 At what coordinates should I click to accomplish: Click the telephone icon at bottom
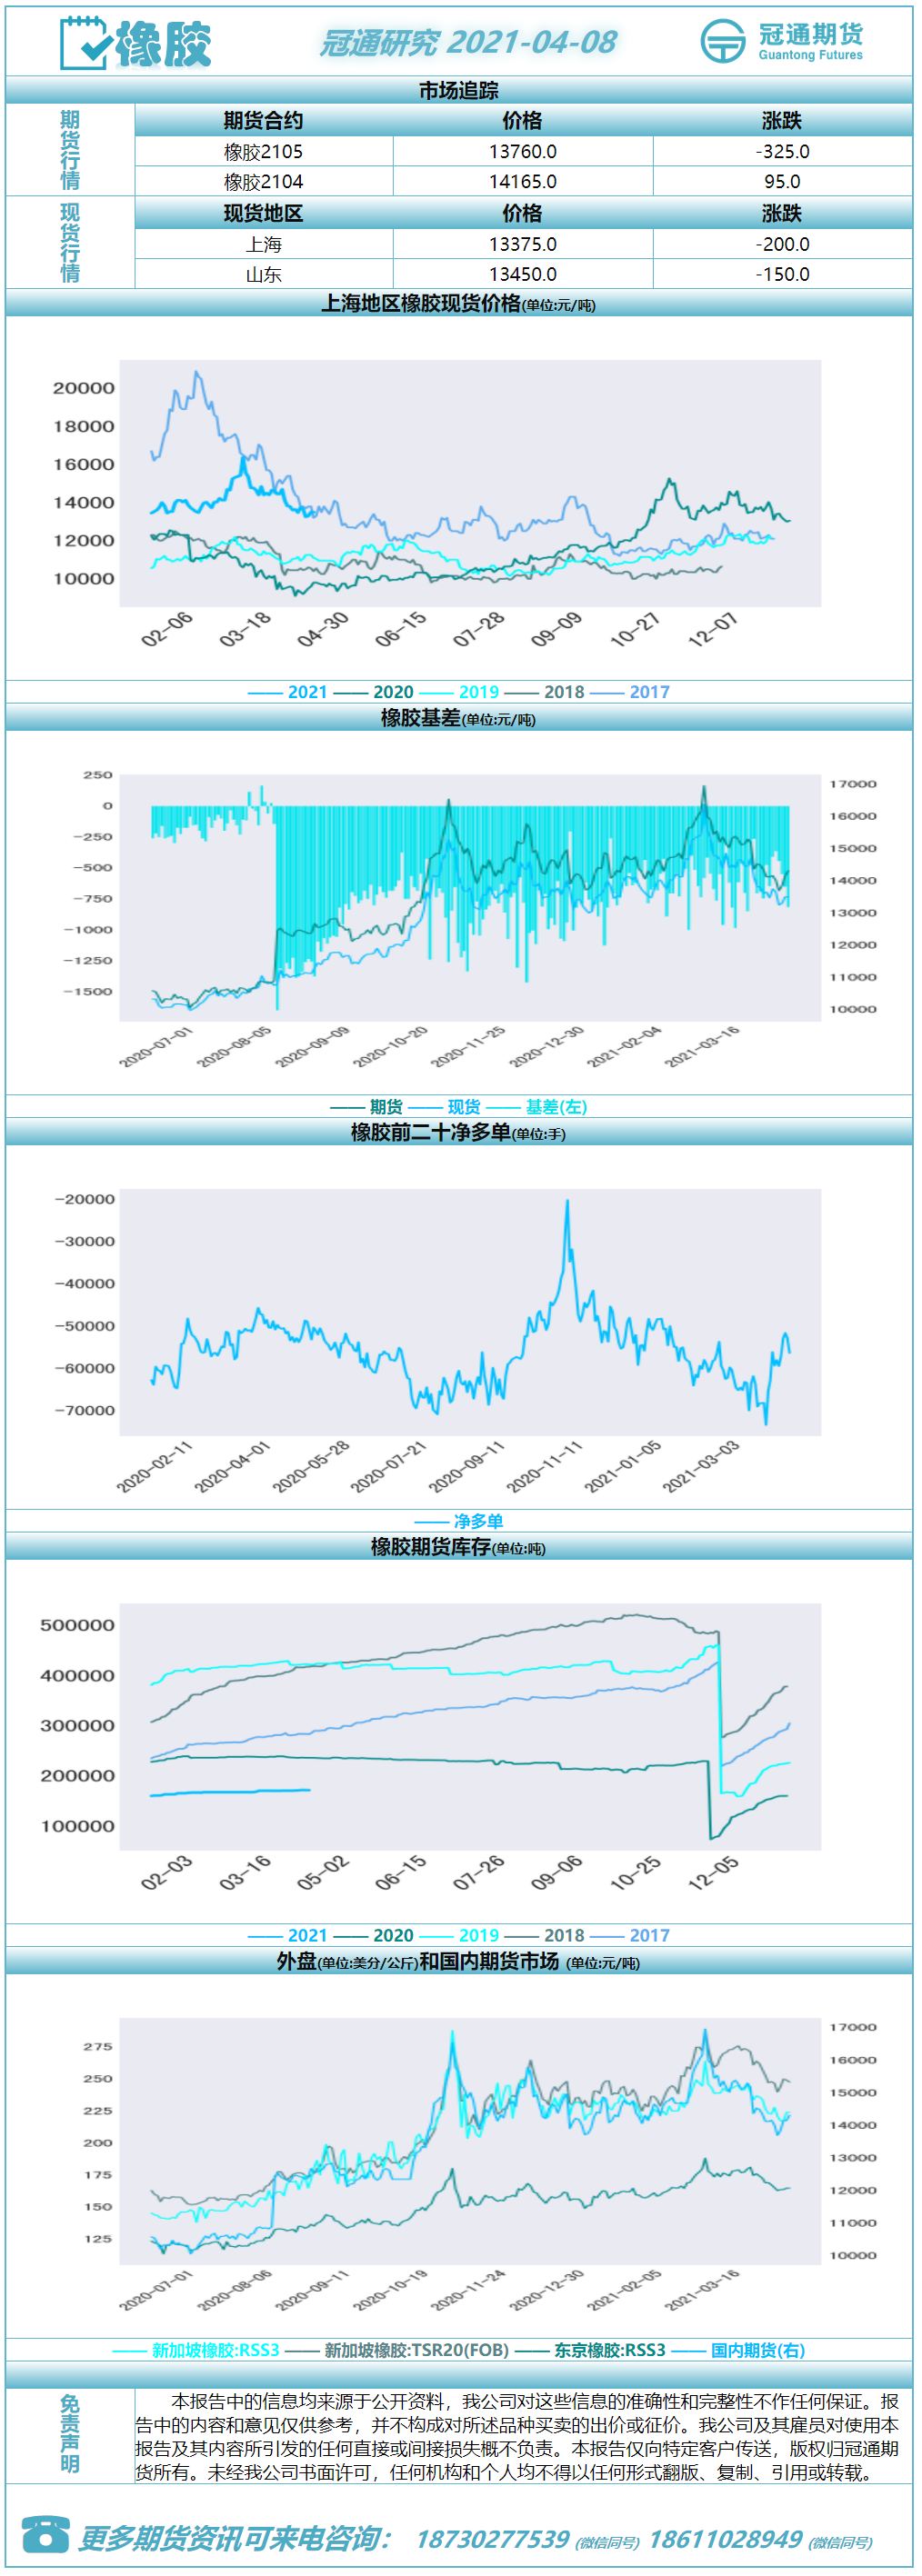point(46,2535)
